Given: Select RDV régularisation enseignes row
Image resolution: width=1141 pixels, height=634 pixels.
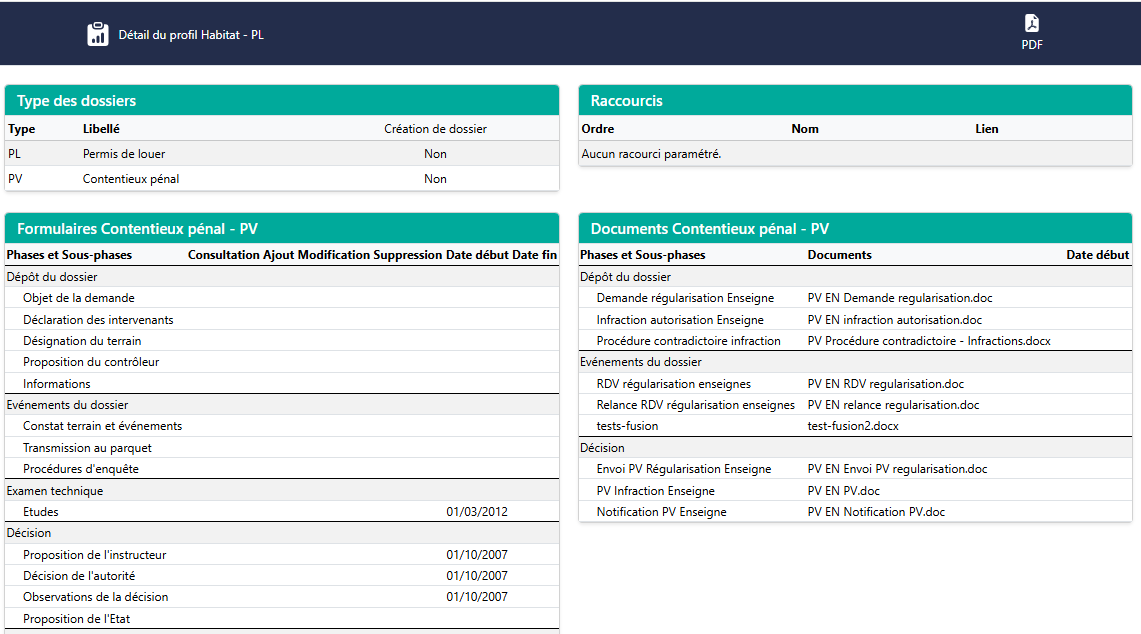Looking at the screenshot, I should tap(673, 384).
